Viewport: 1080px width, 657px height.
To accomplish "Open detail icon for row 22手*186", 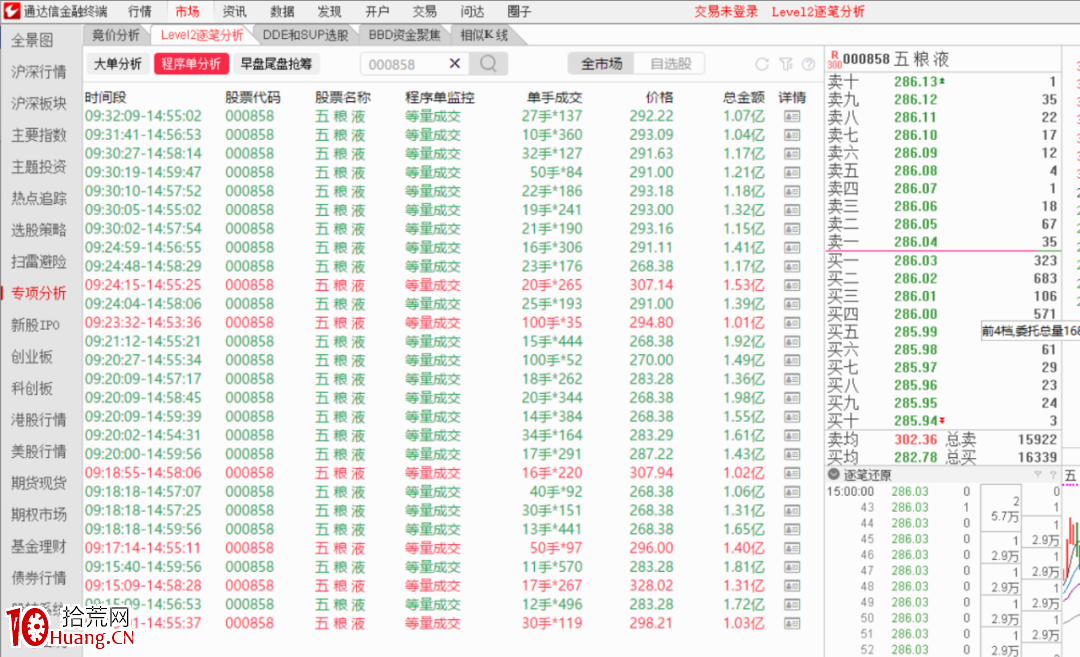I will pos(792,191).
